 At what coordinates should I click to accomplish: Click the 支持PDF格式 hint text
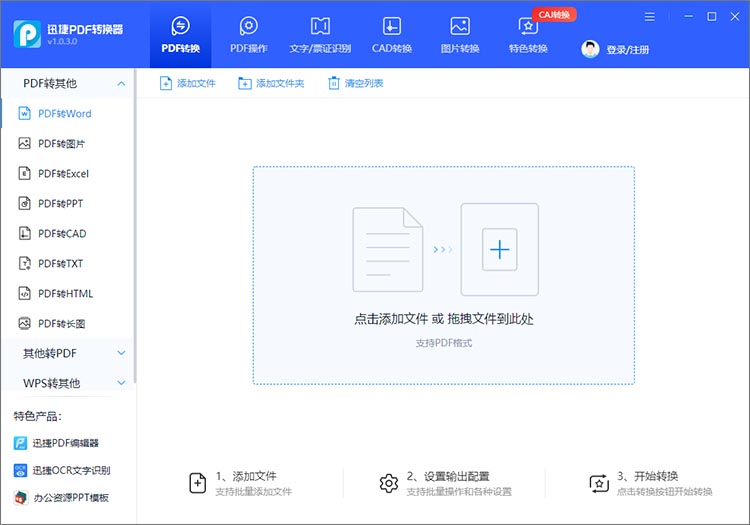tap(444, 343)
